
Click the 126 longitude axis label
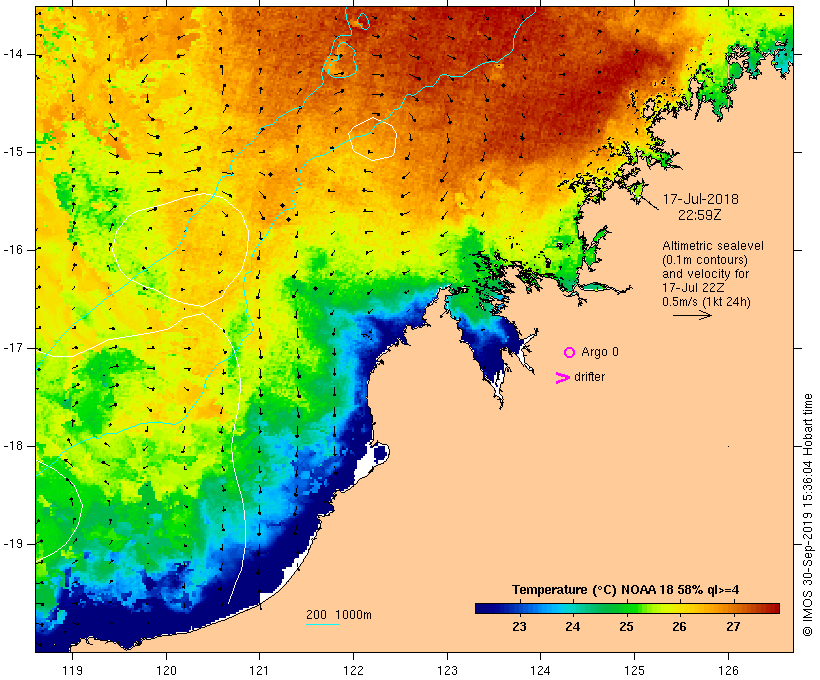728,670
